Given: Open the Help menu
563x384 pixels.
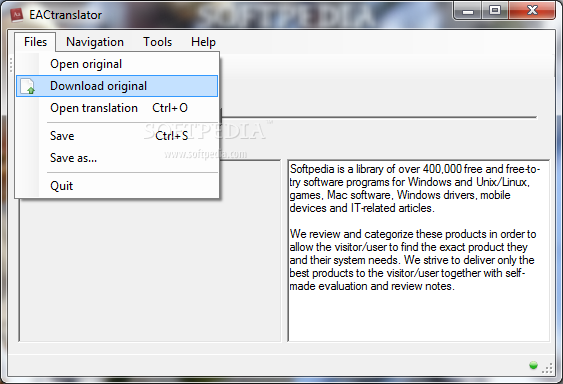Looking at the screenshot, I should tap(203, 42).
